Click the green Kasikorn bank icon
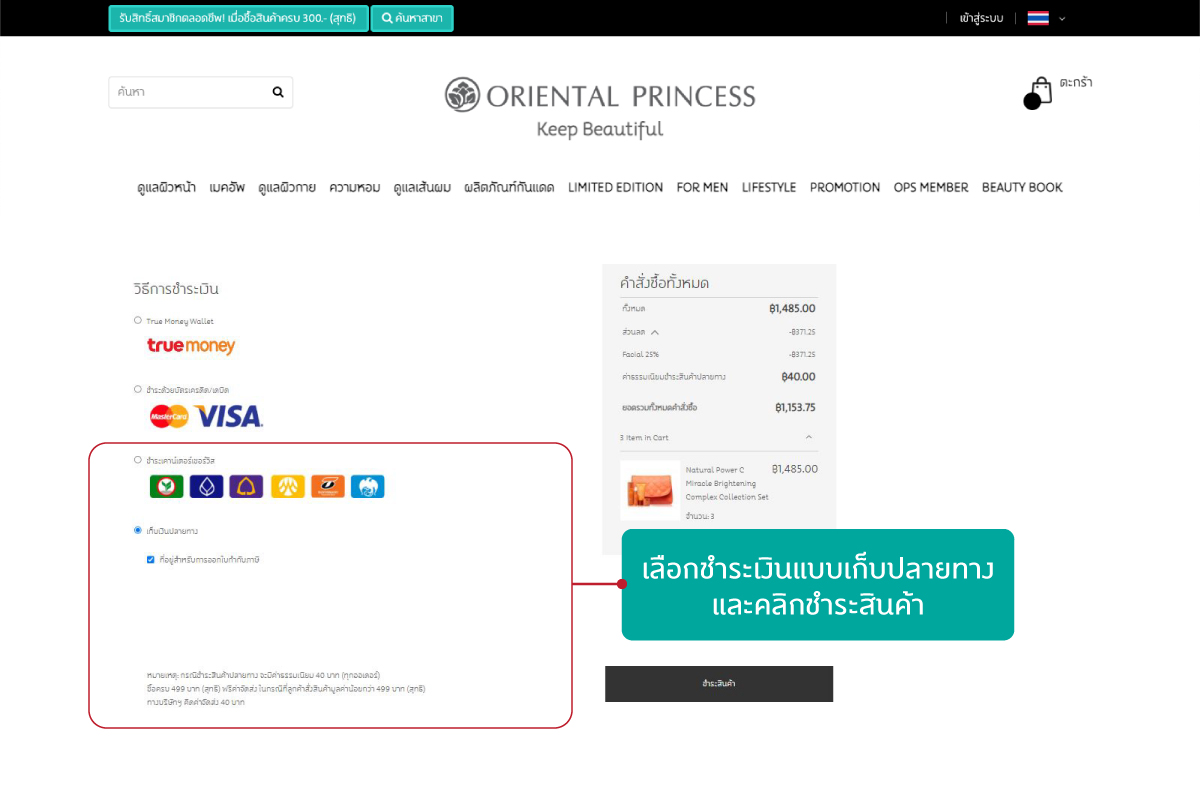 tap(166, 487)
